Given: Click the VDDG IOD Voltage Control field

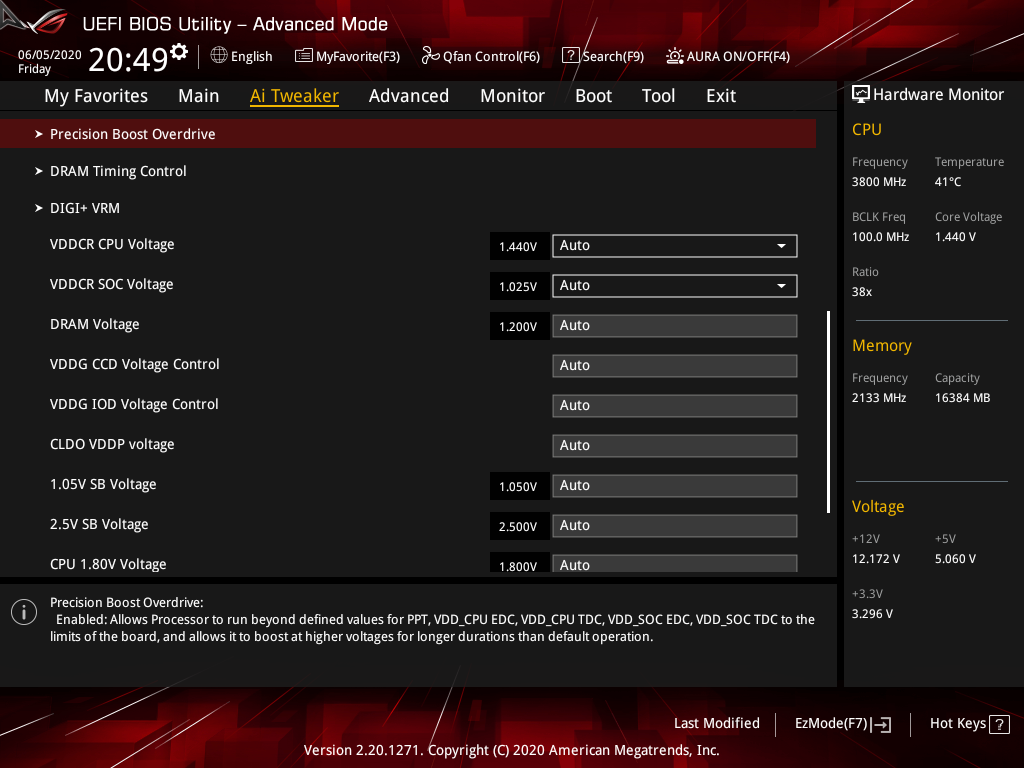Looking at the screenshot, I should click(x=675, y=406).
